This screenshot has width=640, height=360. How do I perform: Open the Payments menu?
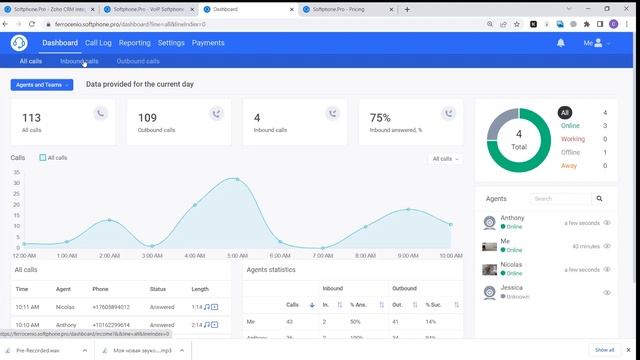click(208, 43)
